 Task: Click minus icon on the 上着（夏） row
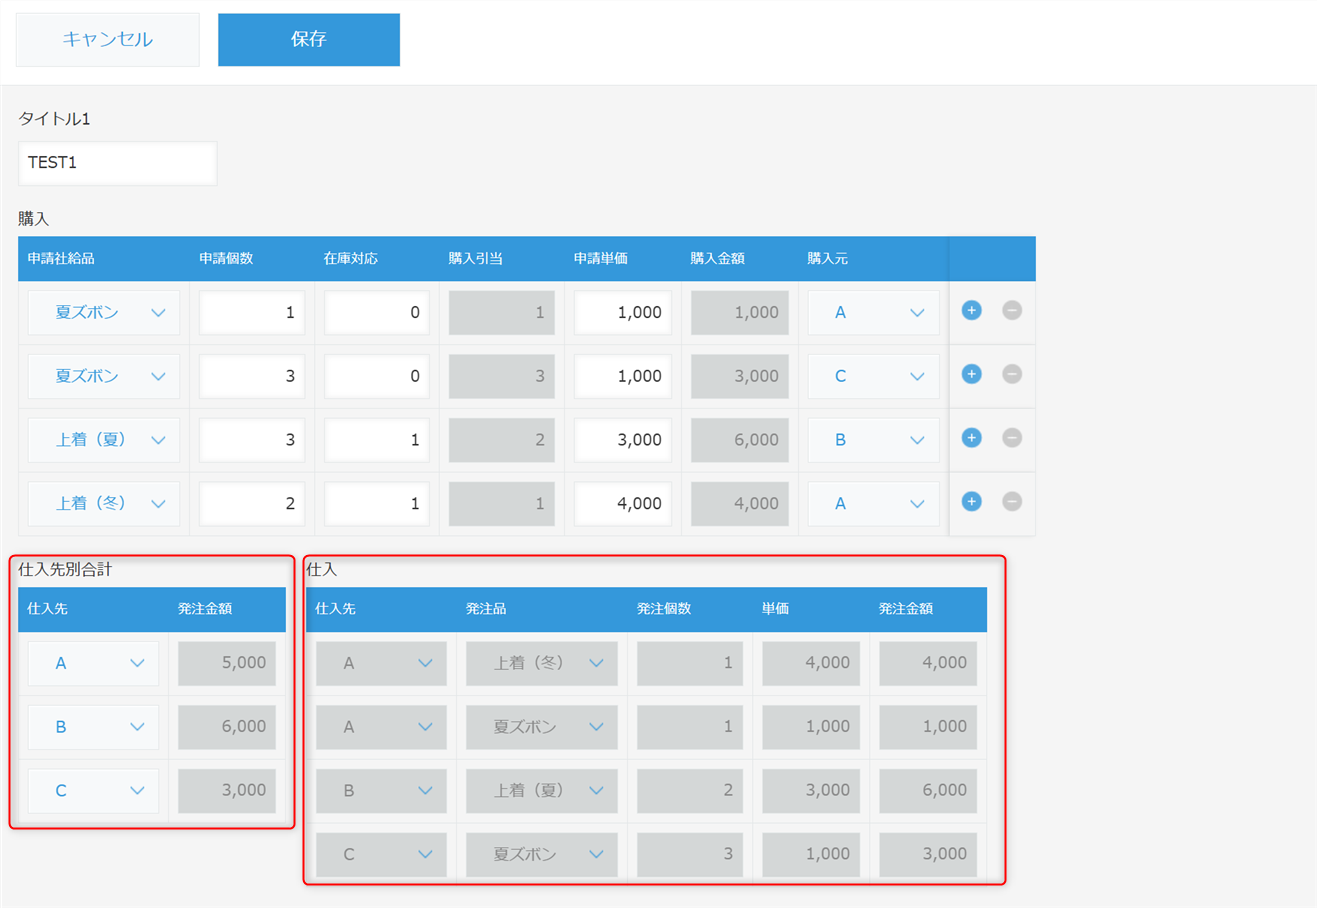(x=1012, y=438)
